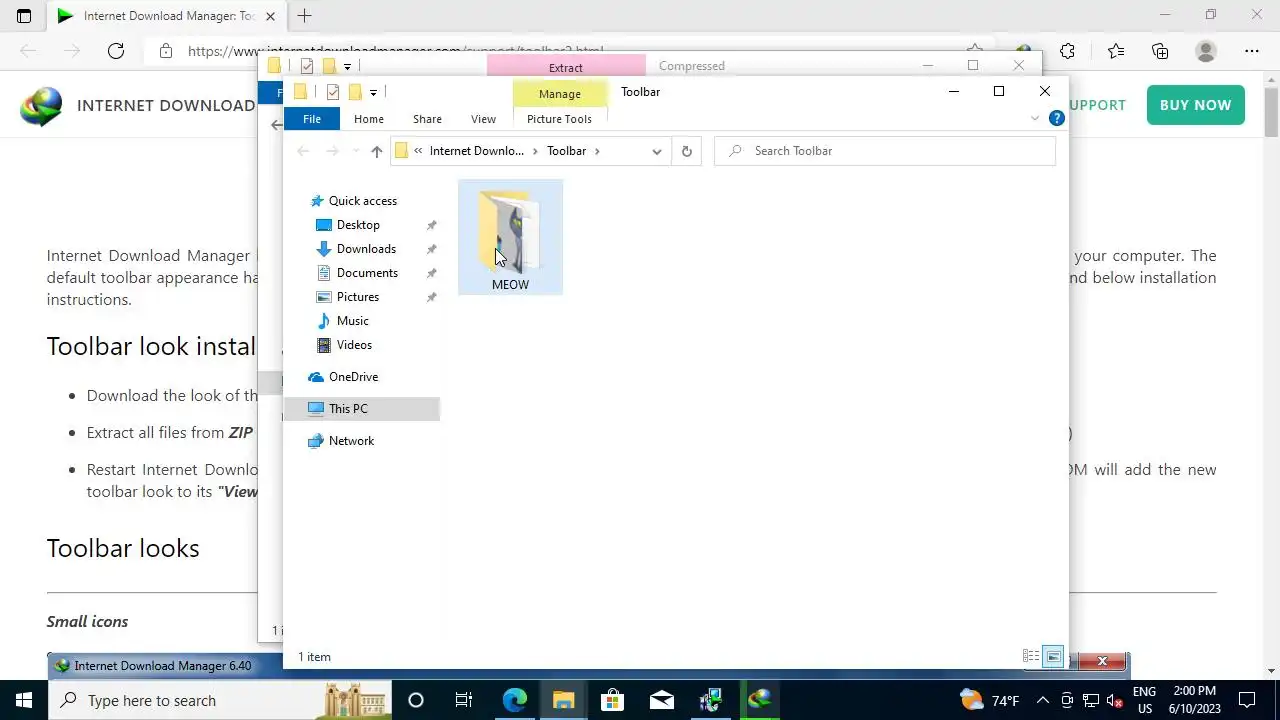Open File Explorer from taskbar
The height and width of the screenshot is (720, 1280).
[x=563, y=700]
